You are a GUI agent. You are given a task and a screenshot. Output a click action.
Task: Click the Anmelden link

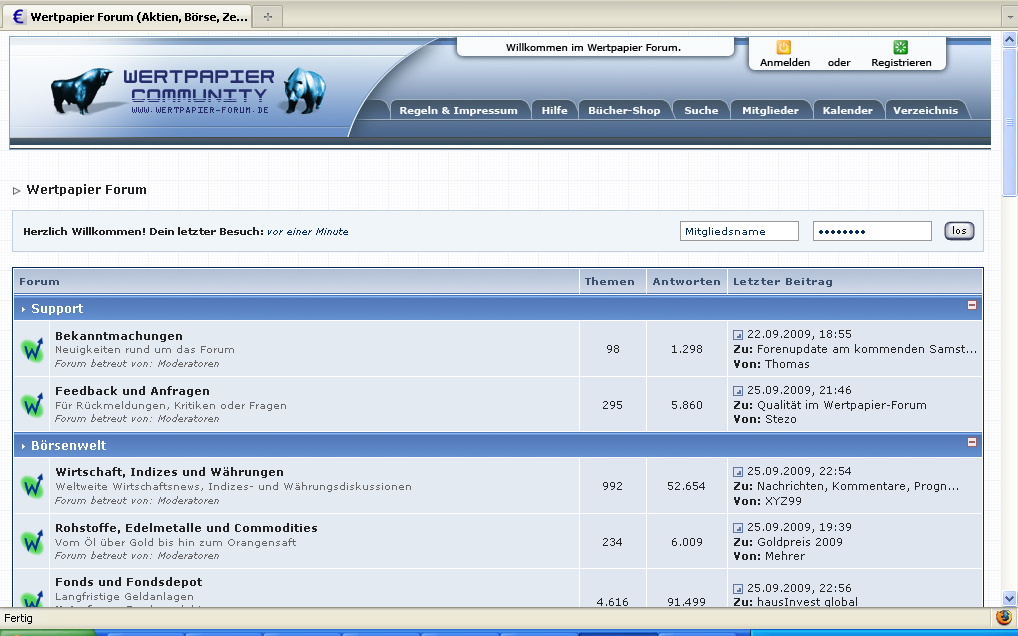click(x=785, y=62)
